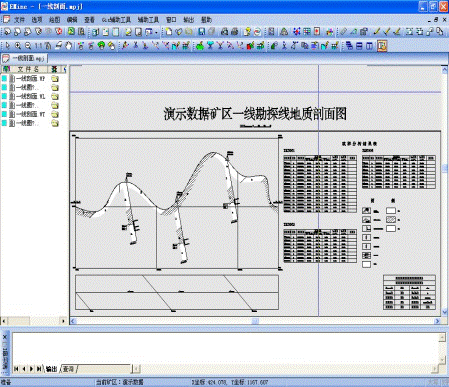Screen dimensions: 449x387
Task: Open the 辅助工具 menu
Action: (148, 20)
